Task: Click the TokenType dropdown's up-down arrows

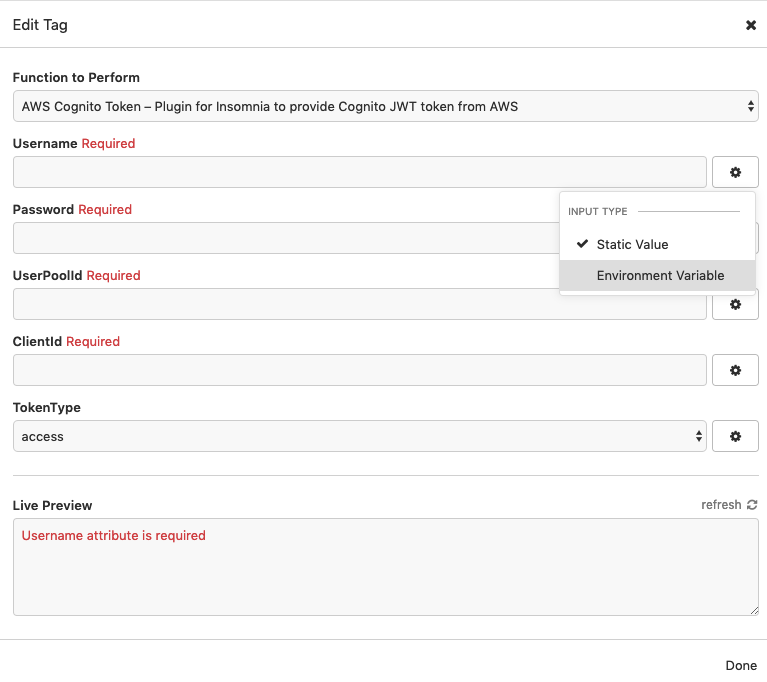Action: pyautogui.click(x=699, y=436)
